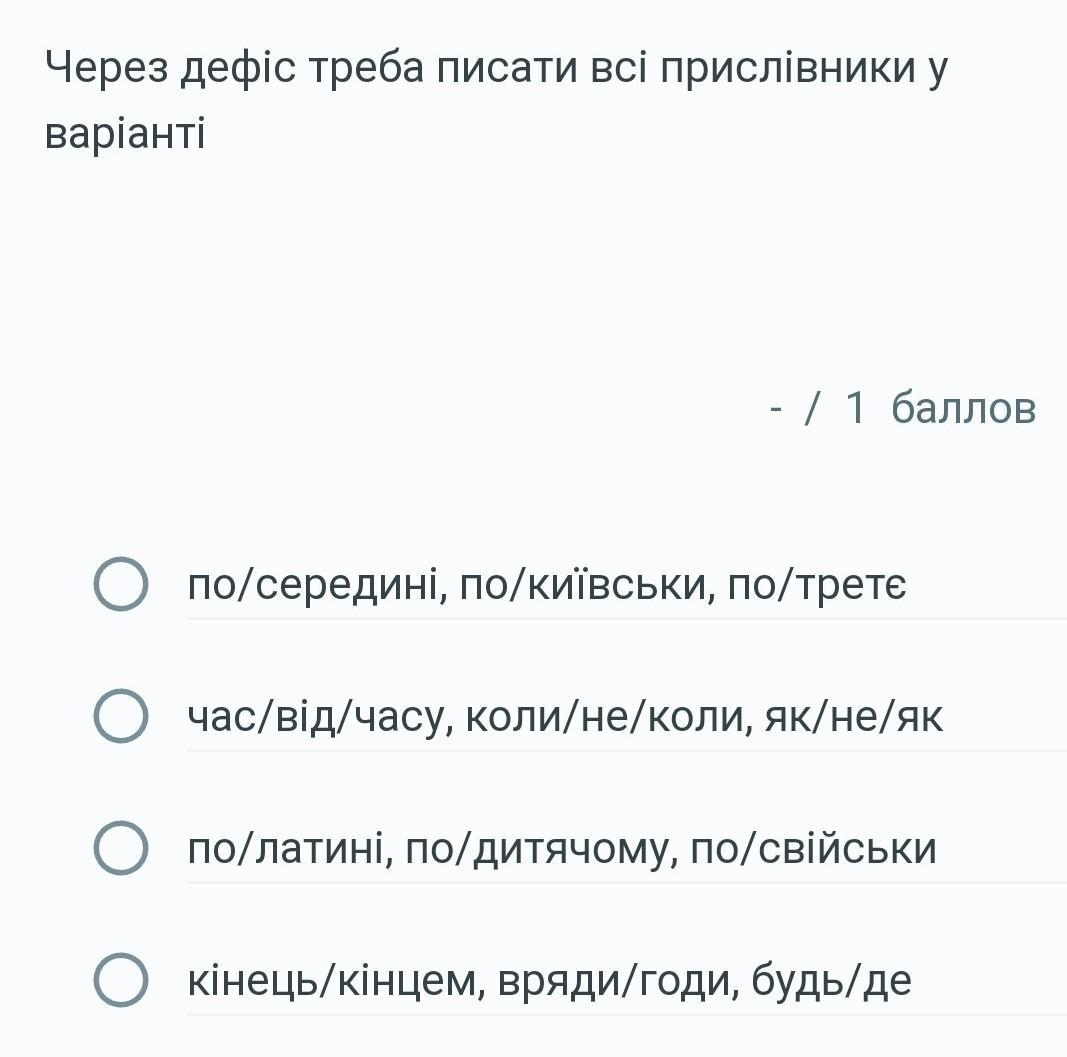1067x1057 pixels.
Task: Choose the час/від/часу answer radio button
Action: click(x=121, y=717)
